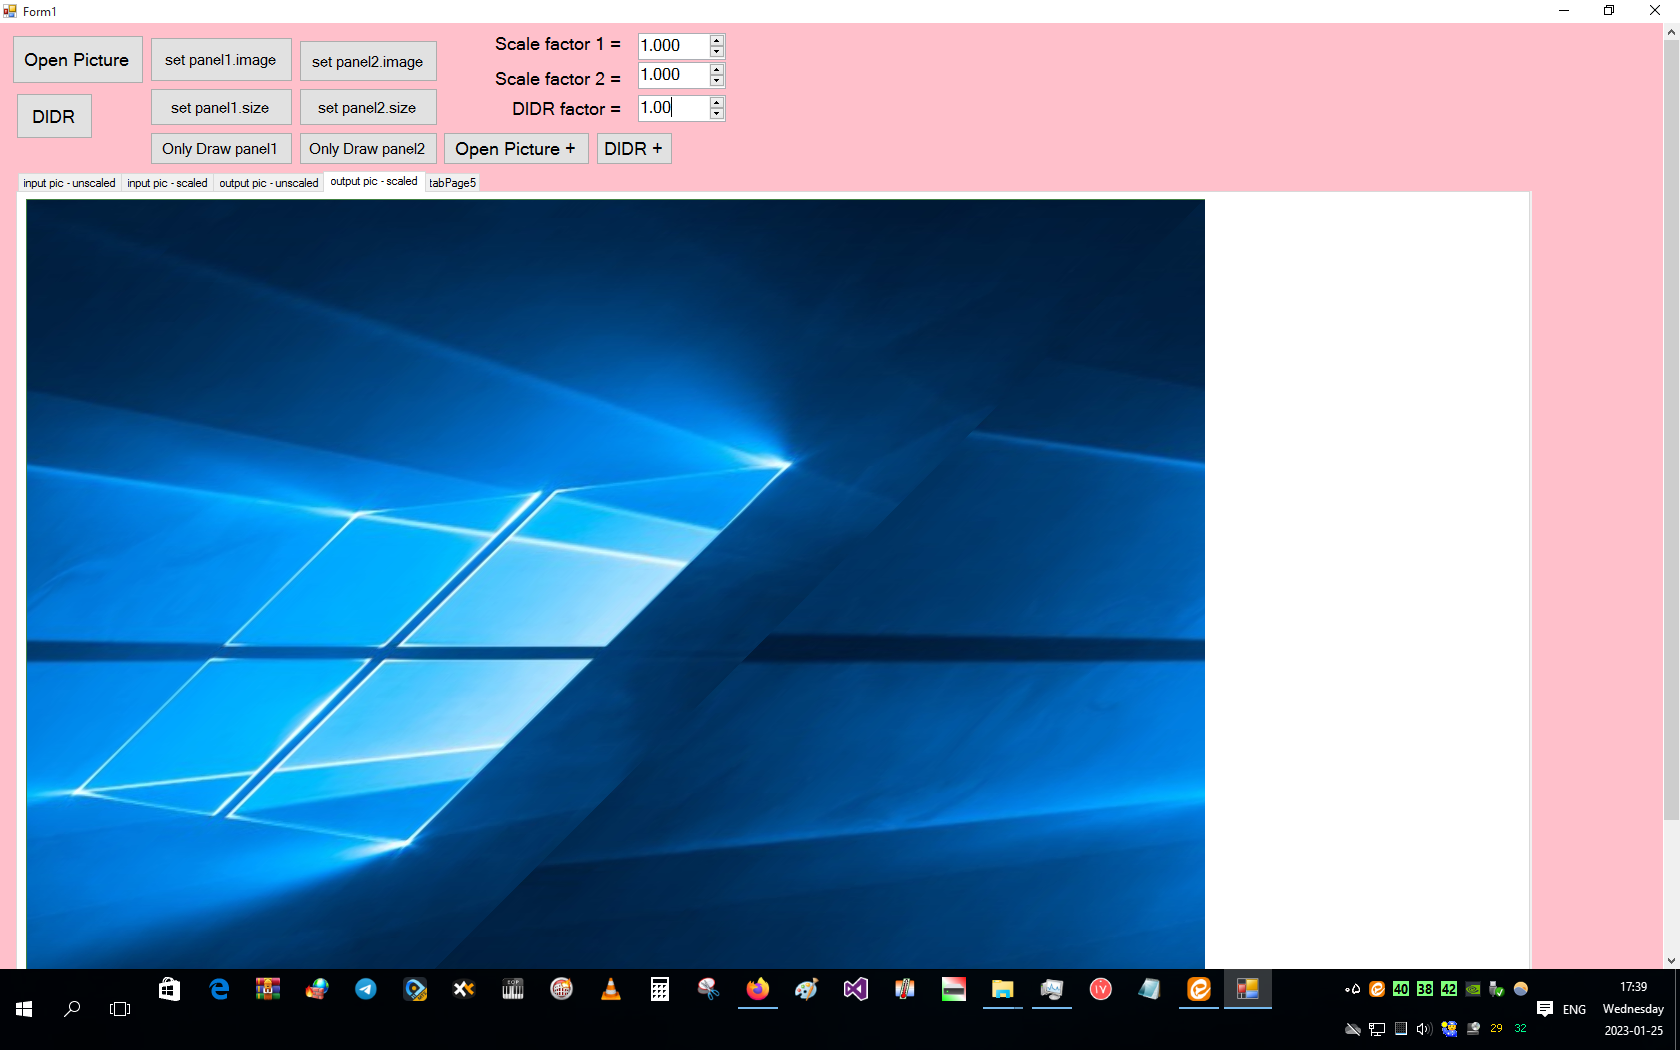
Task: Click Only Draw panel2 button
Action: click(368, 149)
